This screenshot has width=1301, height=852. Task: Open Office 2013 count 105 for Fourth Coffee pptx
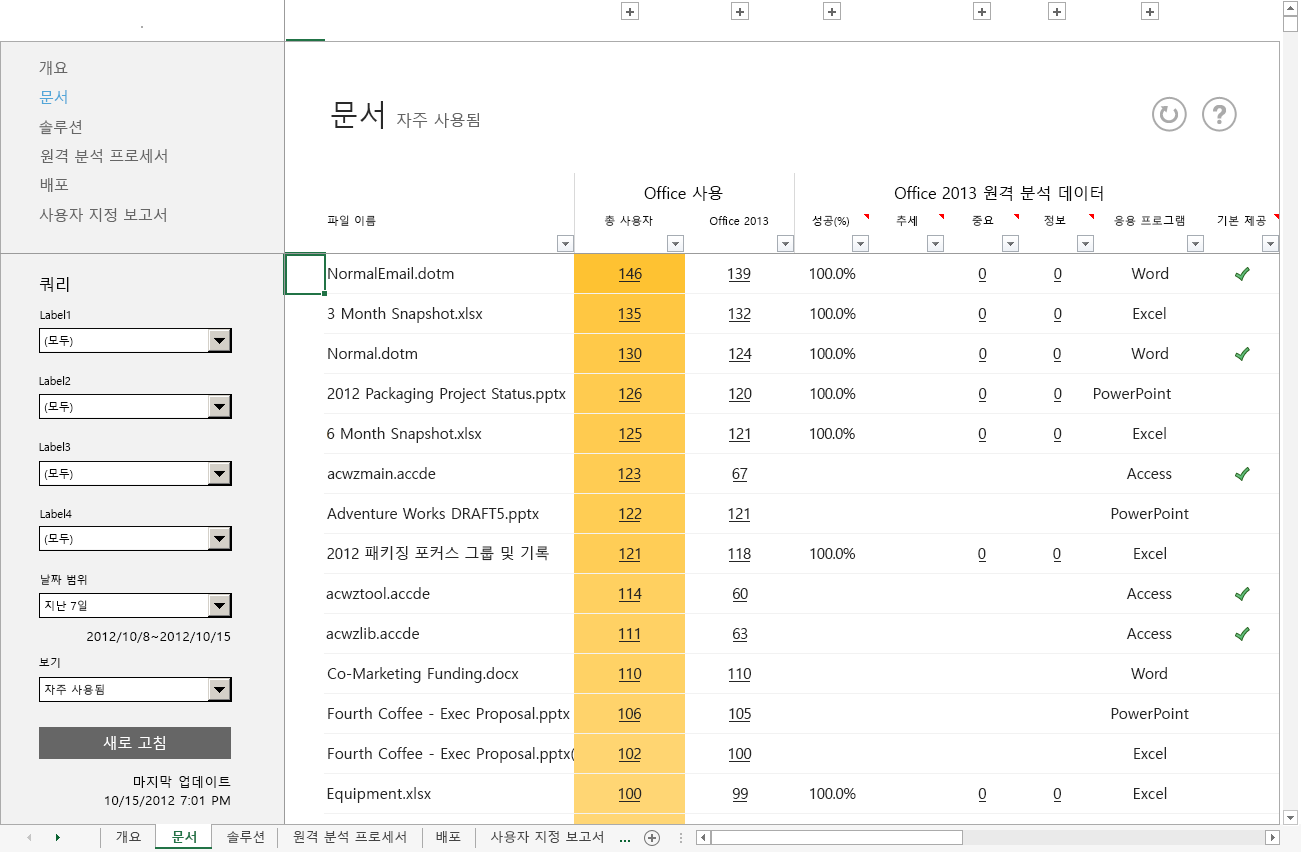739,714
